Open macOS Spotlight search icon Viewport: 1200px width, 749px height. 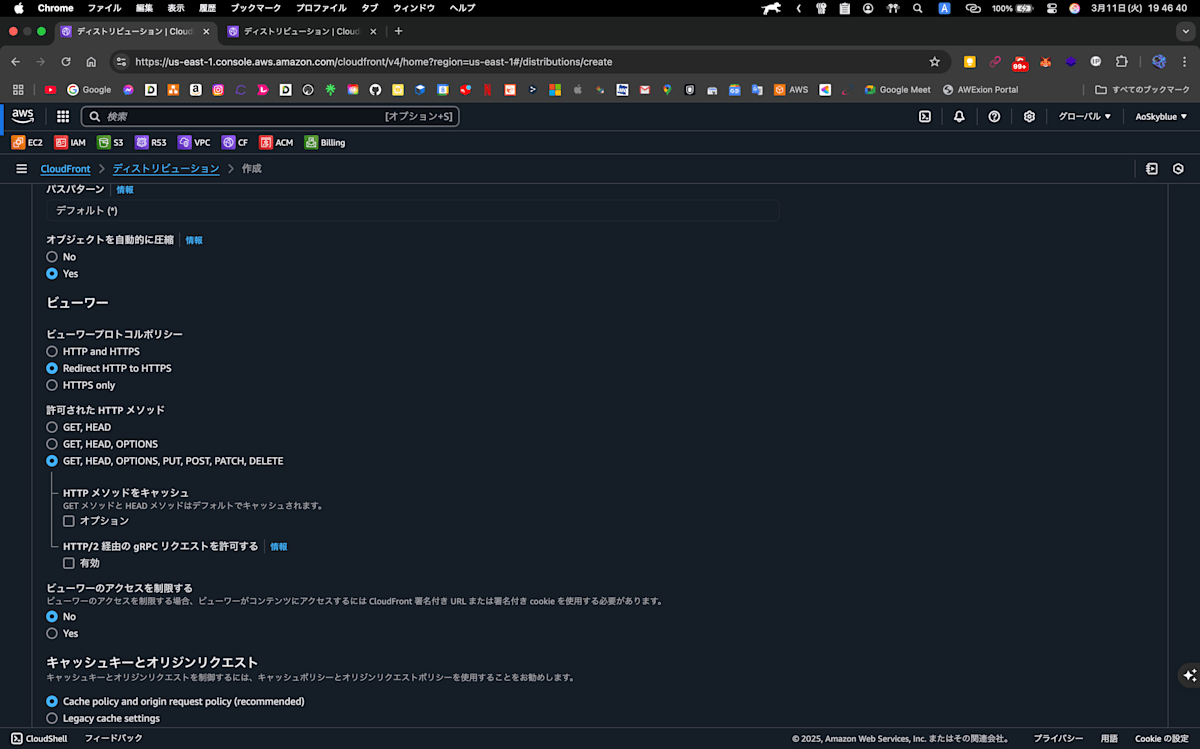(x=918, y=7)
